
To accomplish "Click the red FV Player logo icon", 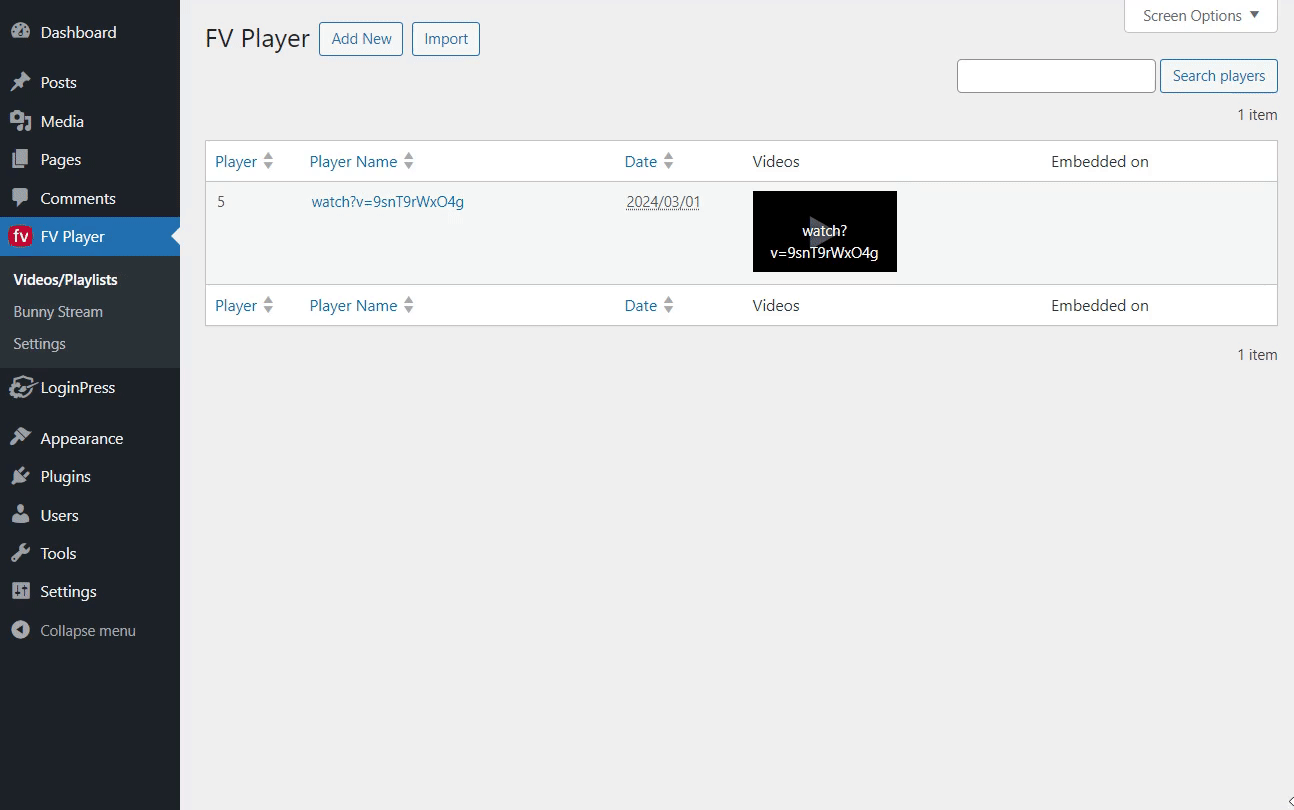I will coord(20,236).
